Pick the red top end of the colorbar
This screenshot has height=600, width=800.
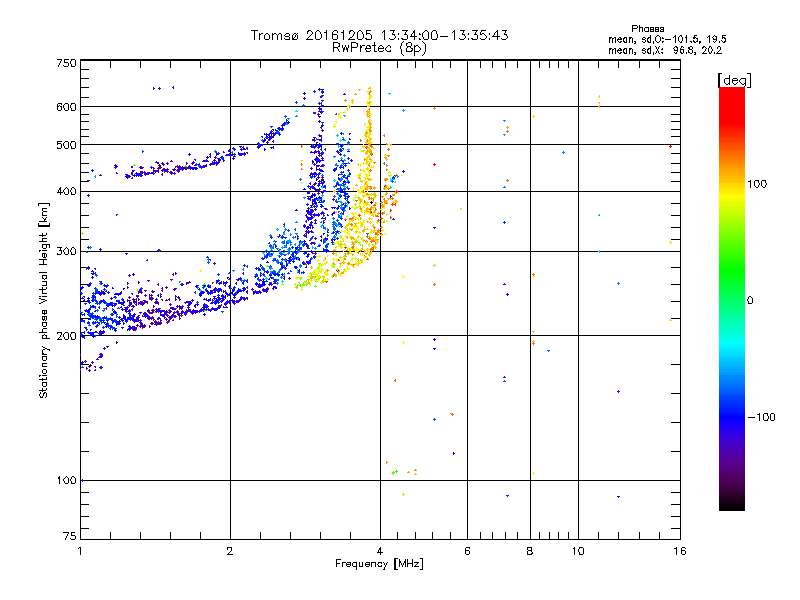coord(731,92)
